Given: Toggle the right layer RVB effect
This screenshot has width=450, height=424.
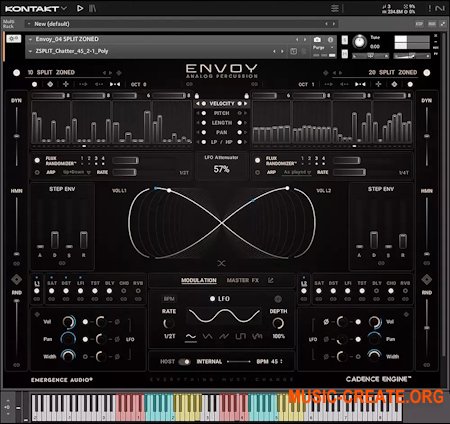Looking at the screenshot, I should (405, 291).
